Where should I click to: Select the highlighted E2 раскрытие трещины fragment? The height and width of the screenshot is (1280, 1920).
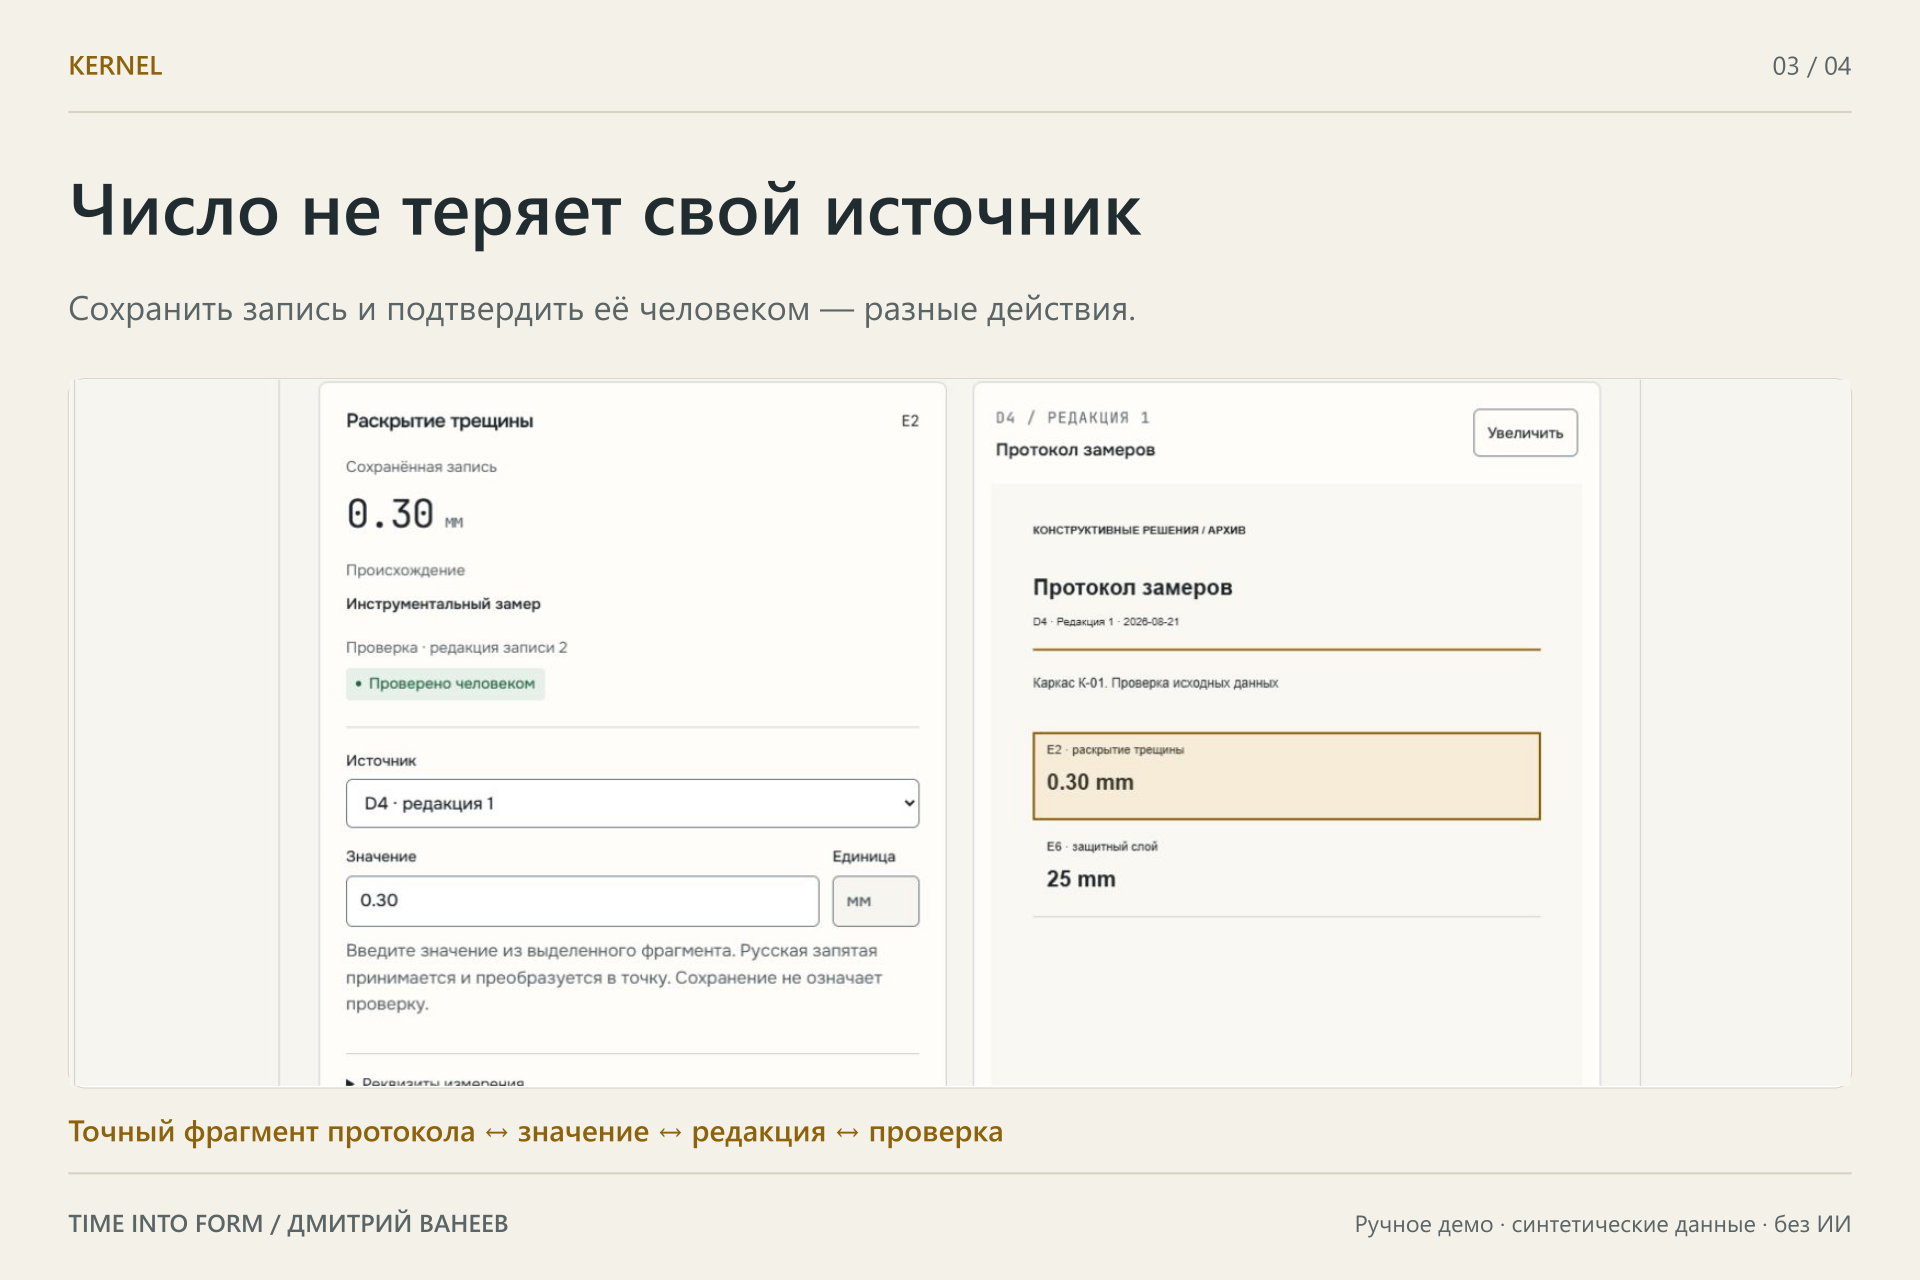[1286, 776]
